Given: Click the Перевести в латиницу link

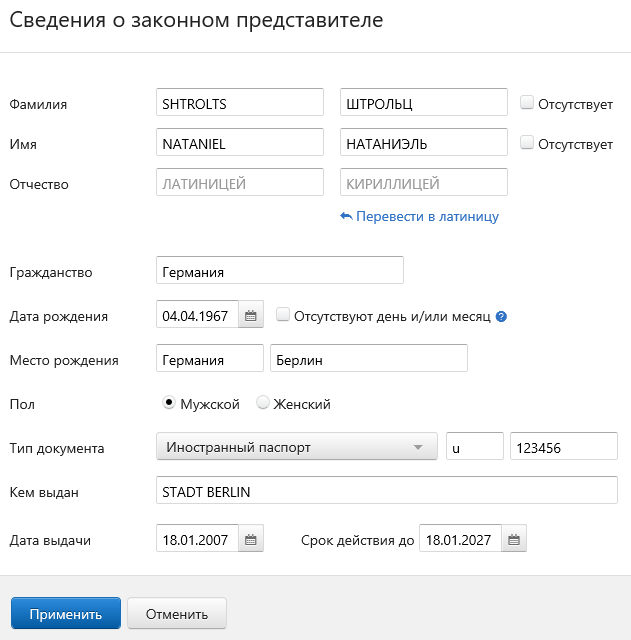Looking at the screenshot, I should point(427,216).
